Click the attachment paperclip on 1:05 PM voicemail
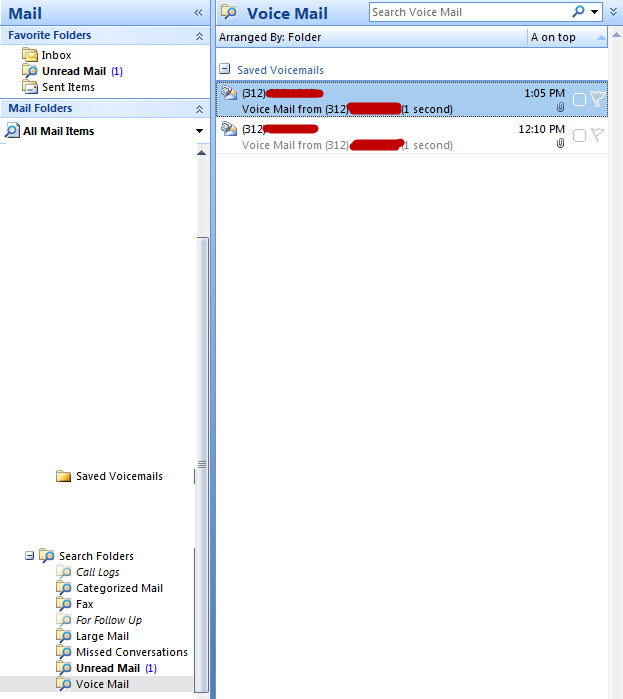 tap(560, 108)
